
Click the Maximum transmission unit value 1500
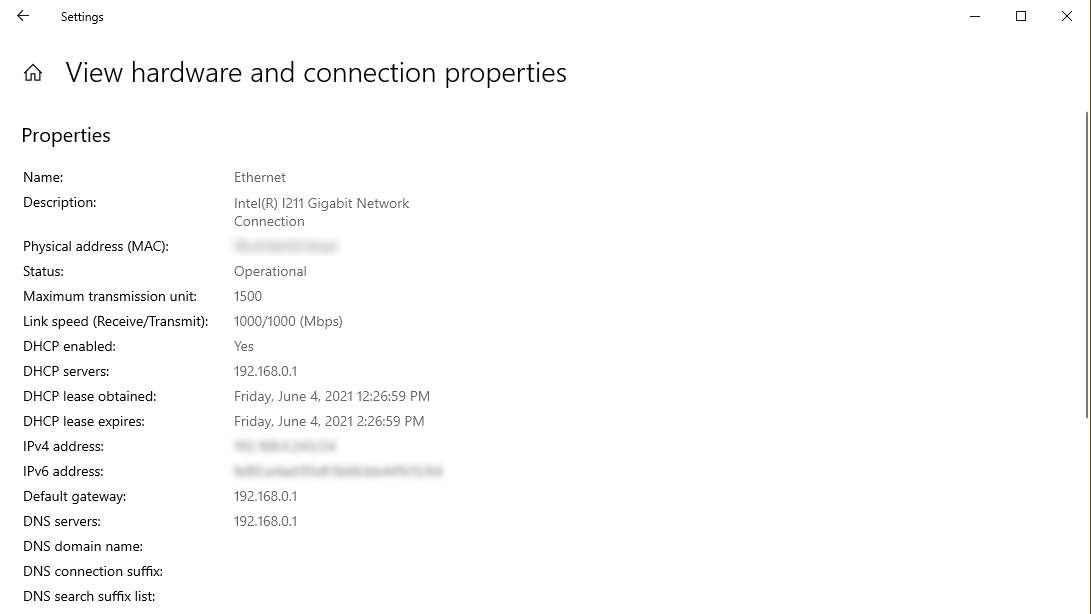click(x=248, y=296)
